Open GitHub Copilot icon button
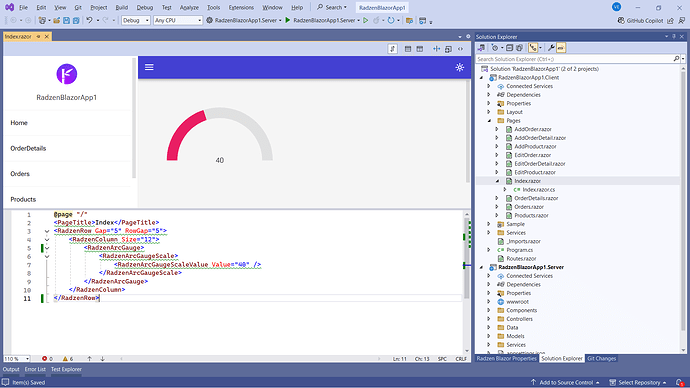 point(621,20)
